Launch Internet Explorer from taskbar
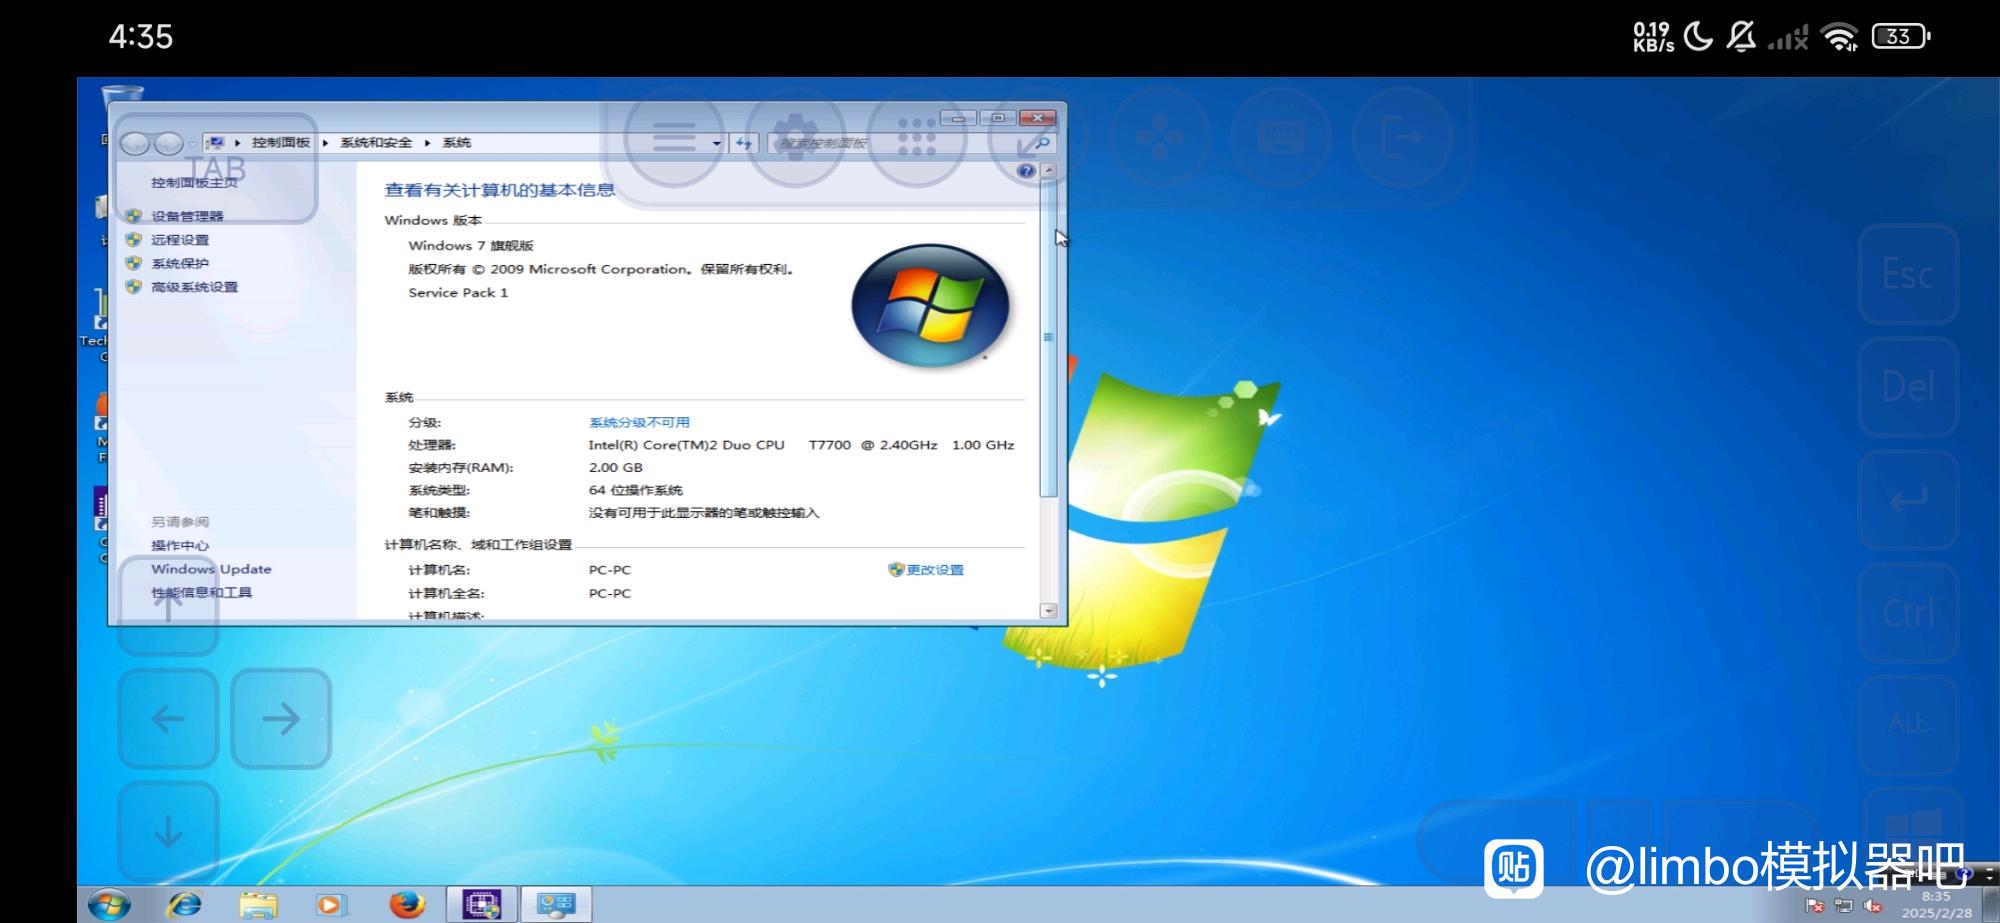Image resolution: width=2000 pixels, height=923 pixels. click(184, 905)
